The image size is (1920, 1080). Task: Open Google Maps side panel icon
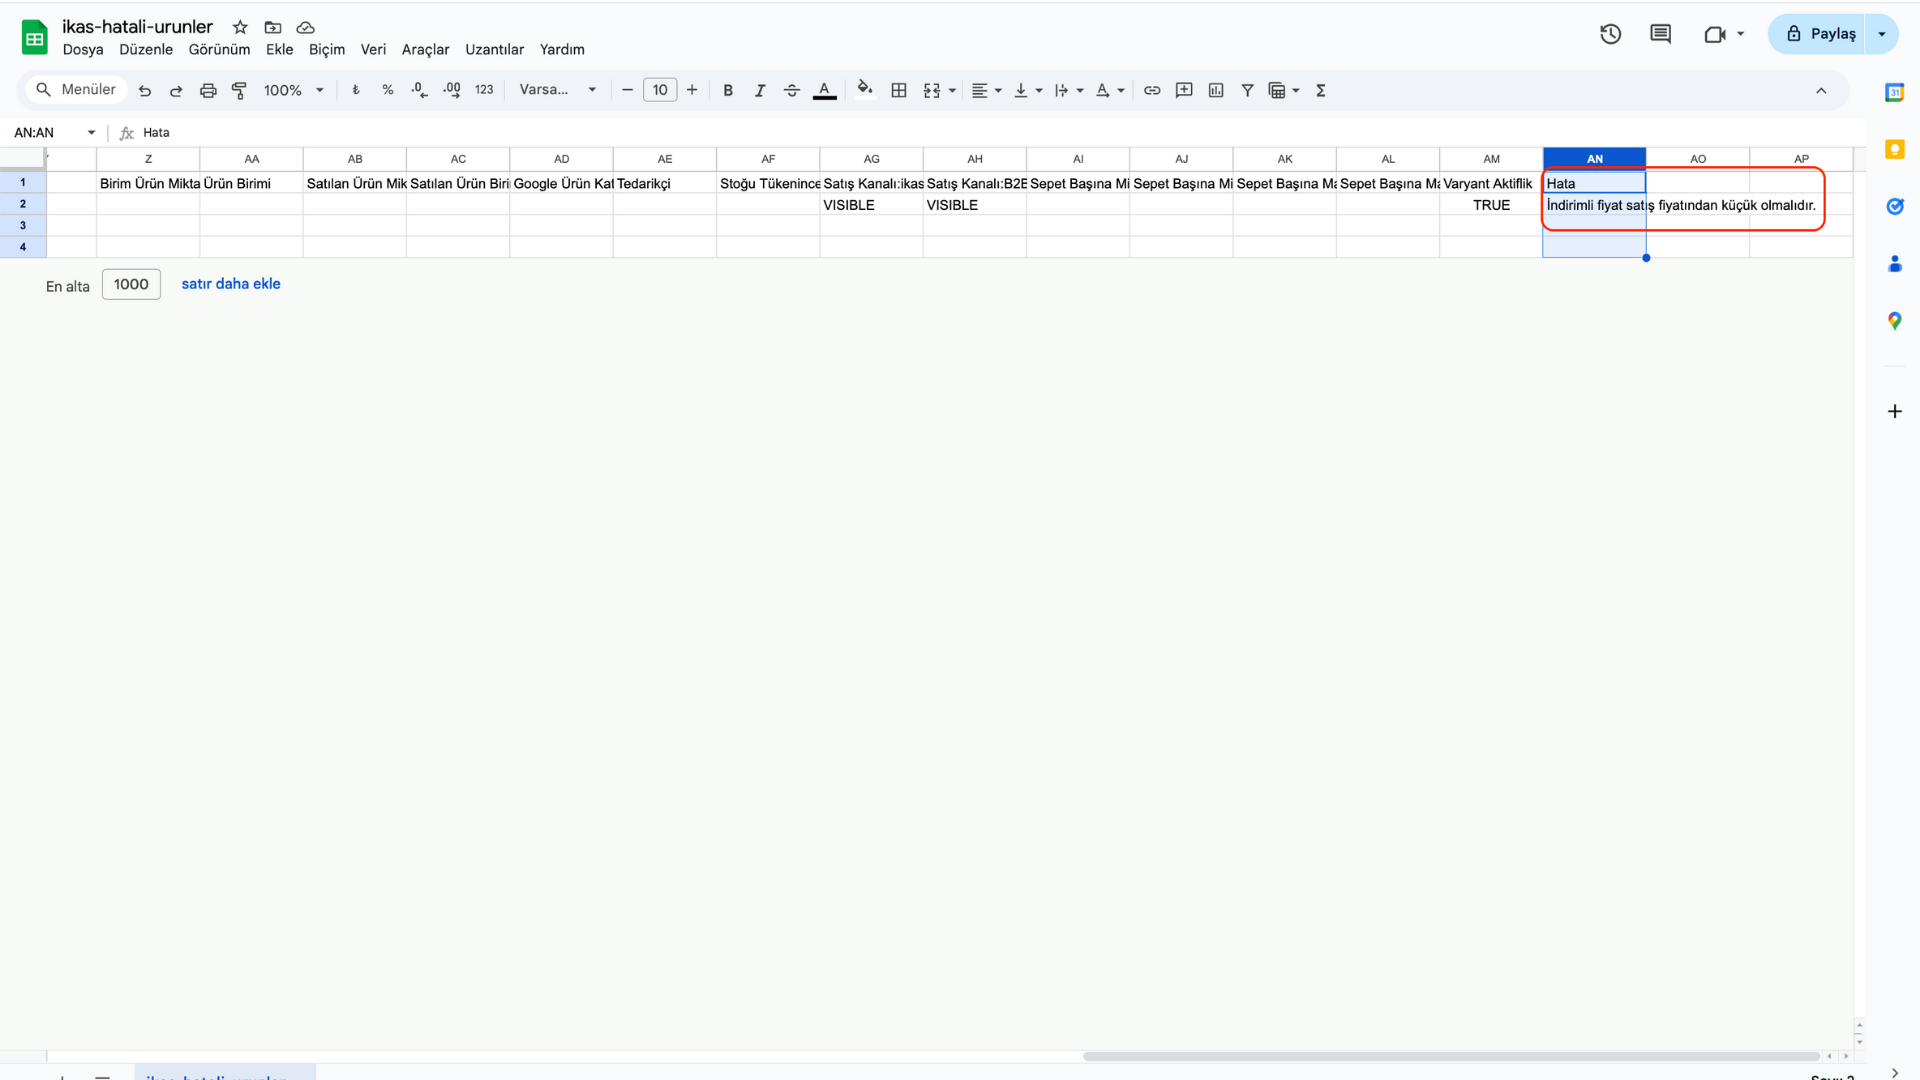coord(1894,321)
